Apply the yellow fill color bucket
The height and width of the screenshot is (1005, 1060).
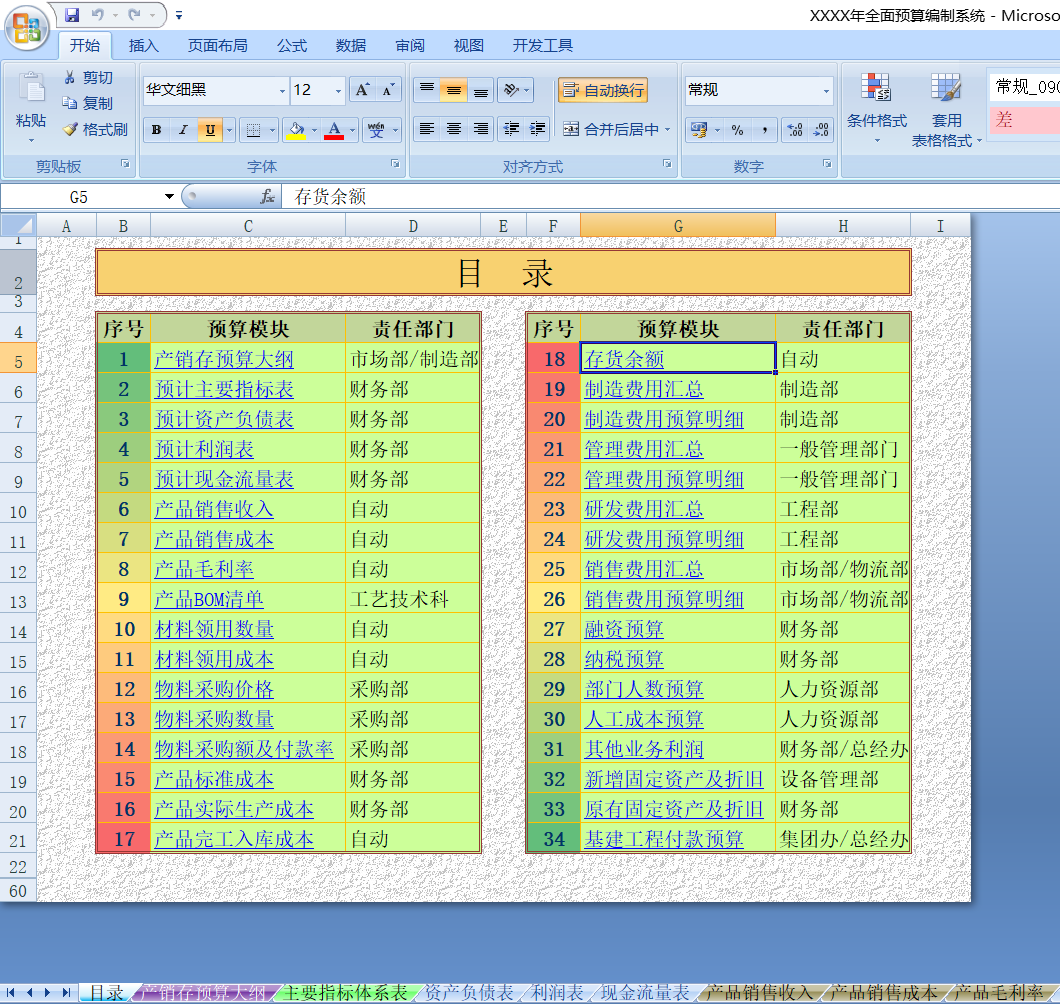[x=296, y=130]
